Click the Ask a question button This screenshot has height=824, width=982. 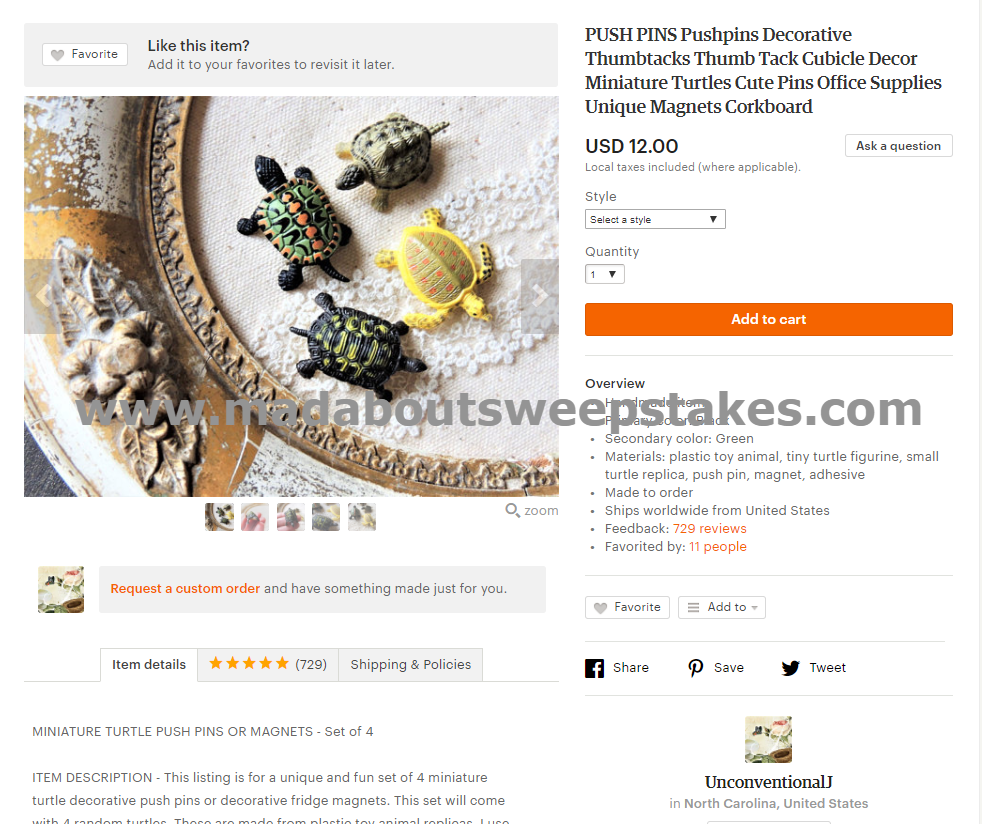(898, 146)
